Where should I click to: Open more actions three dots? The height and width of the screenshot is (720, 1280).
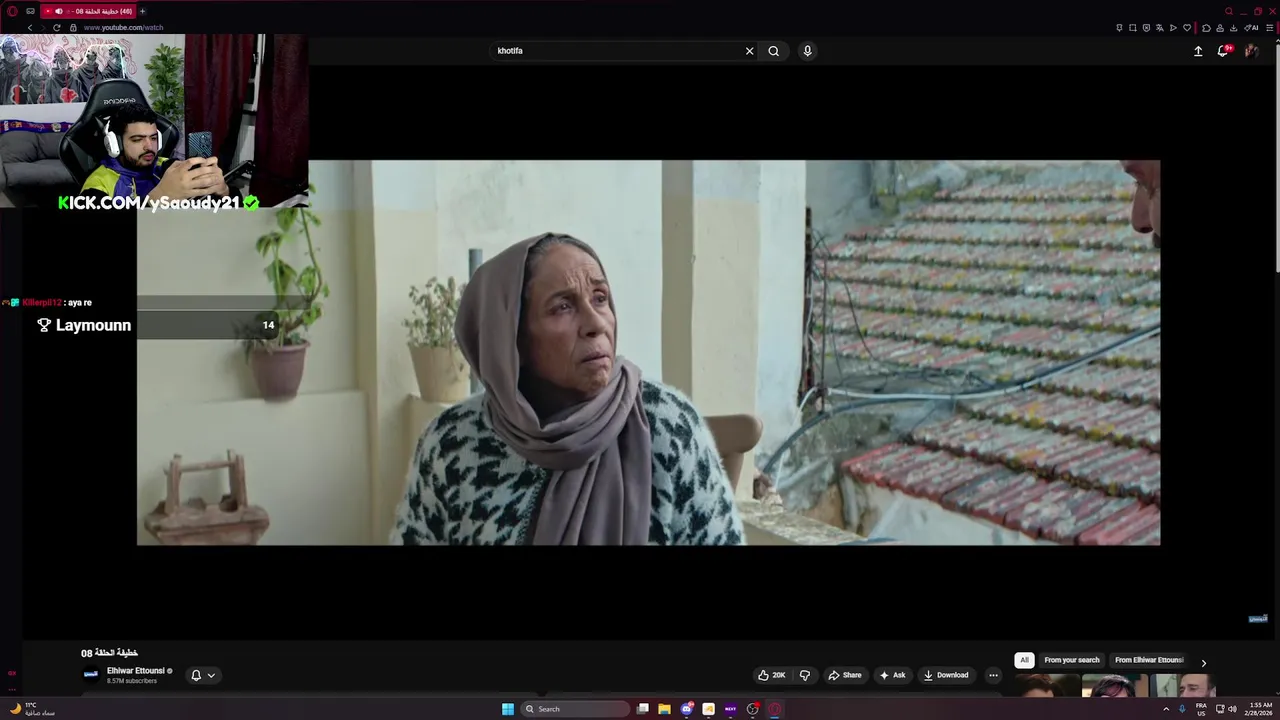point(993,675)
